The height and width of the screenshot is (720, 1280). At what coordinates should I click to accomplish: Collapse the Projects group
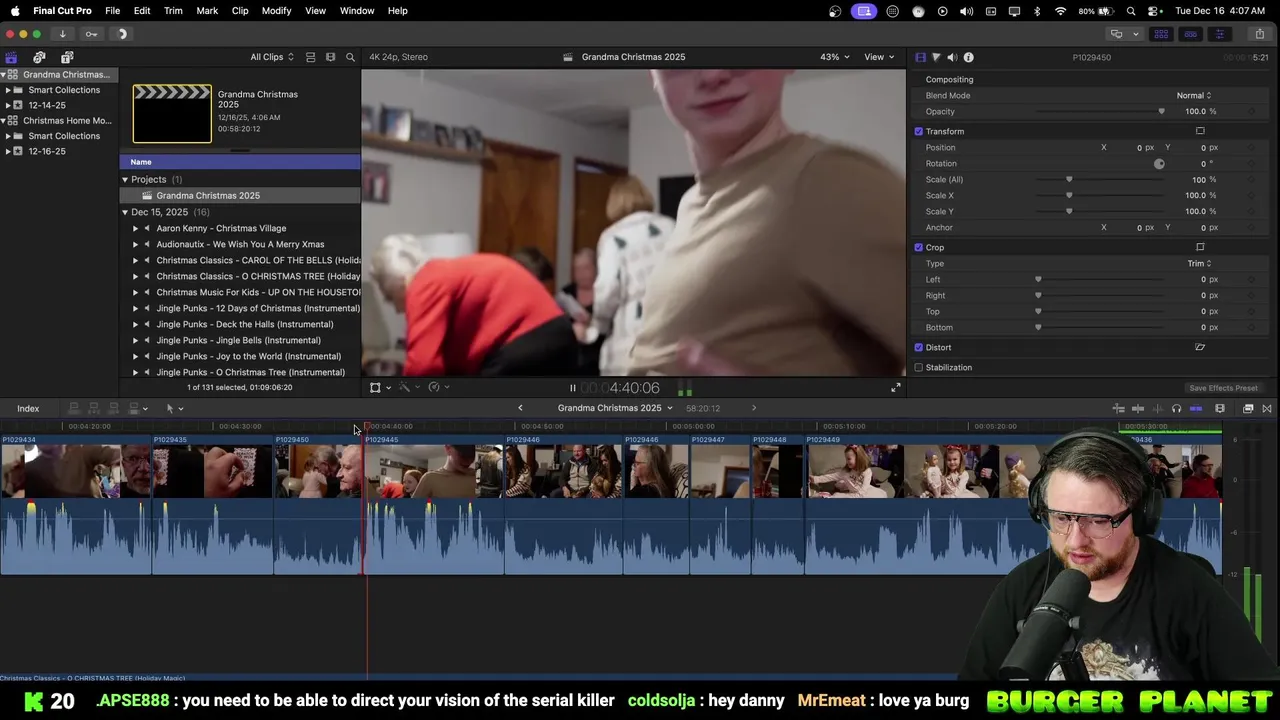click(125, 179)
